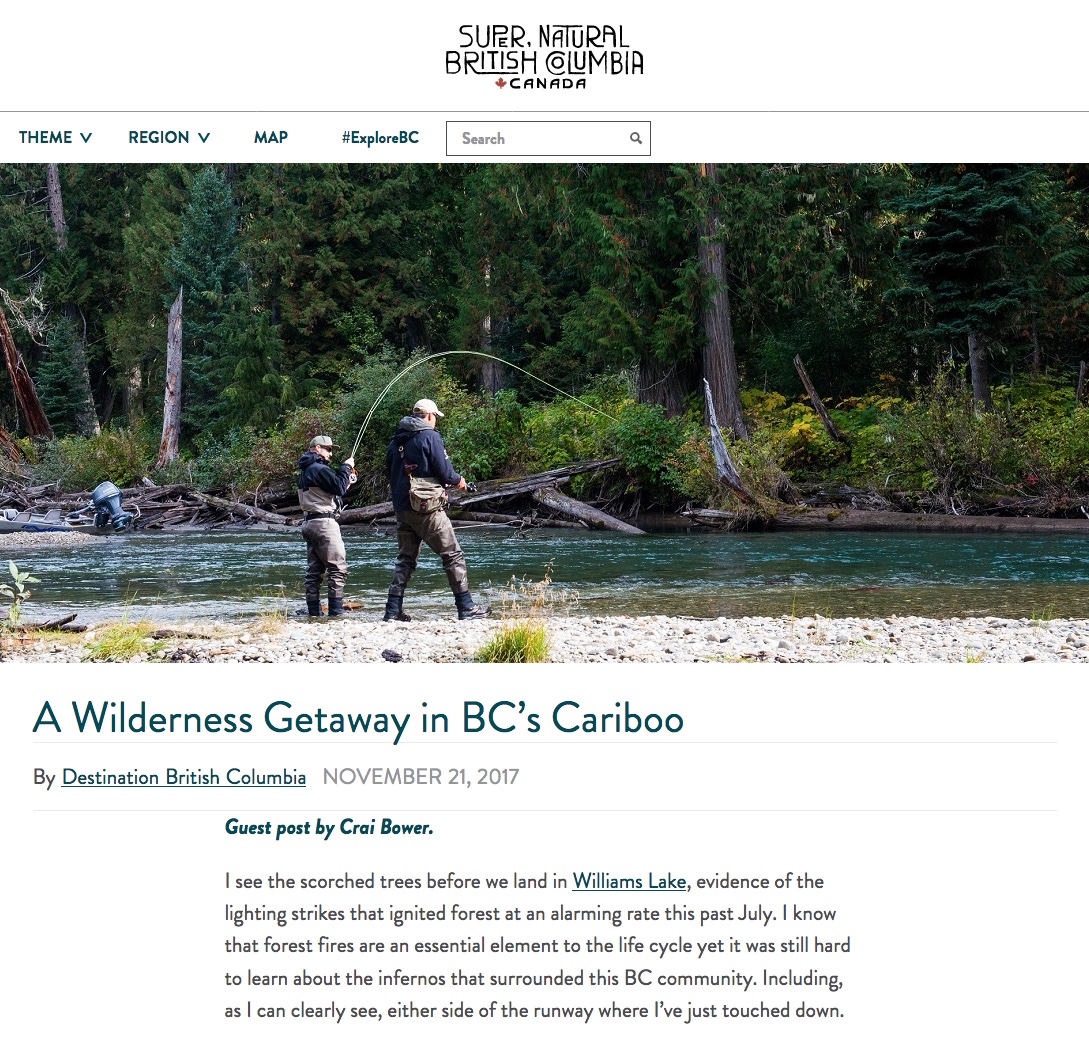Image resolution: width=1089 pixels, height=1039 pixels.
Task: Click the search magnifying glass icon
Action: coord(635,138)
